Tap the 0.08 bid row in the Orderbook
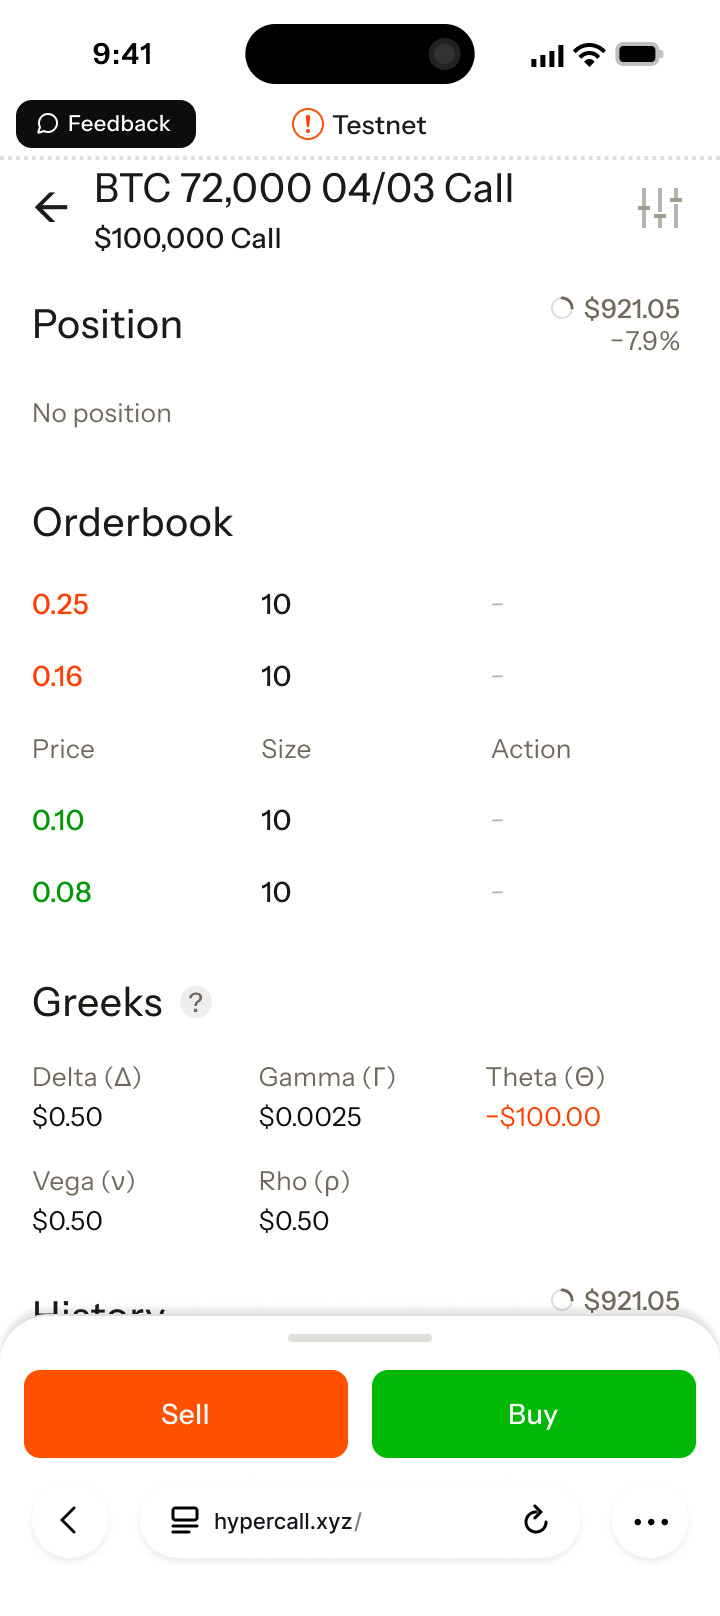This screenshot has width=720, height=1616. click(61, 892)
